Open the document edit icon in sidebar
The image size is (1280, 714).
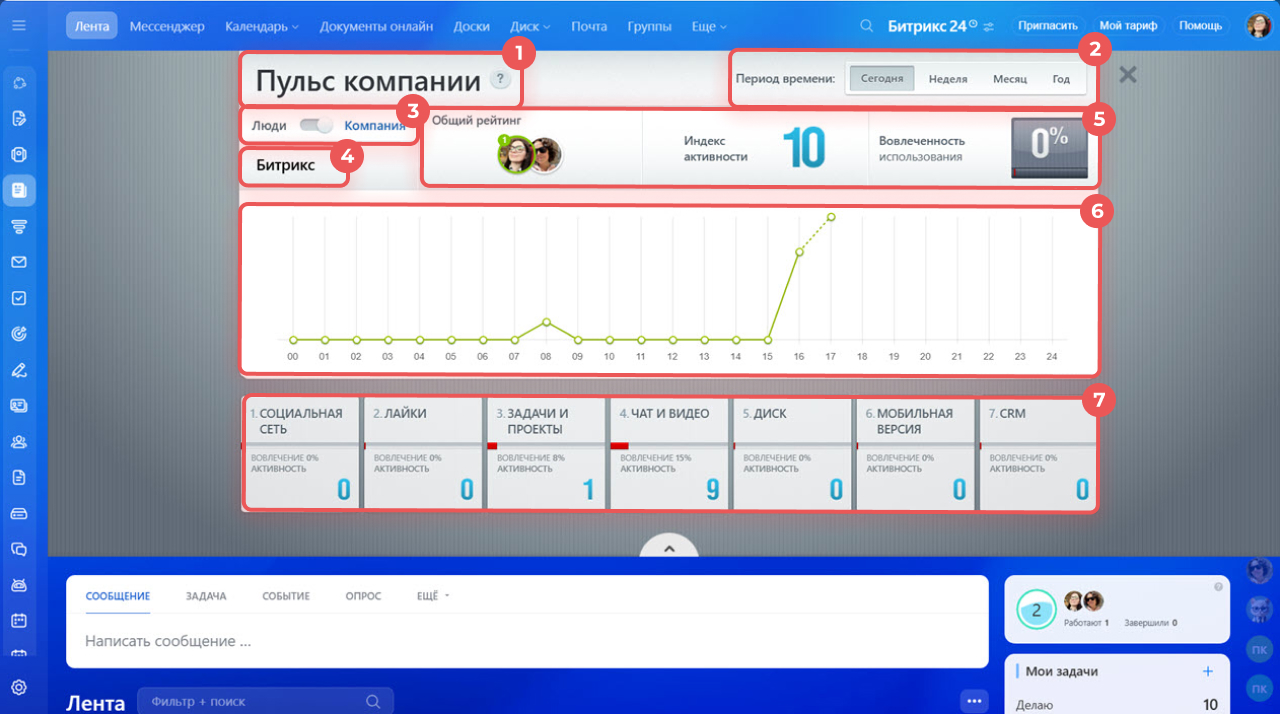tap(19, 119)
